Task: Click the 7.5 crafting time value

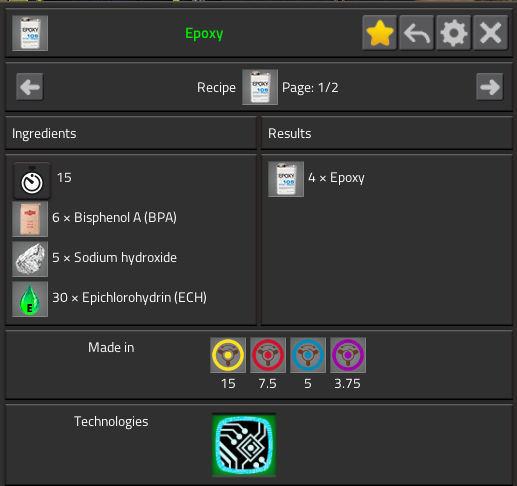Action: [x=268, y=384]
